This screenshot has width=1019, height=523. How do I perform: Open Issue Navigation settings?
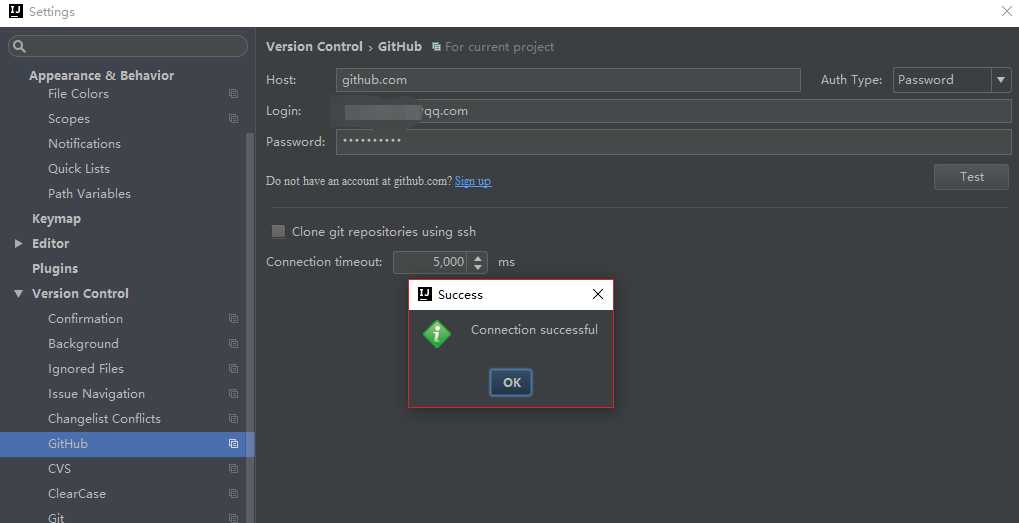pos(96,394)
